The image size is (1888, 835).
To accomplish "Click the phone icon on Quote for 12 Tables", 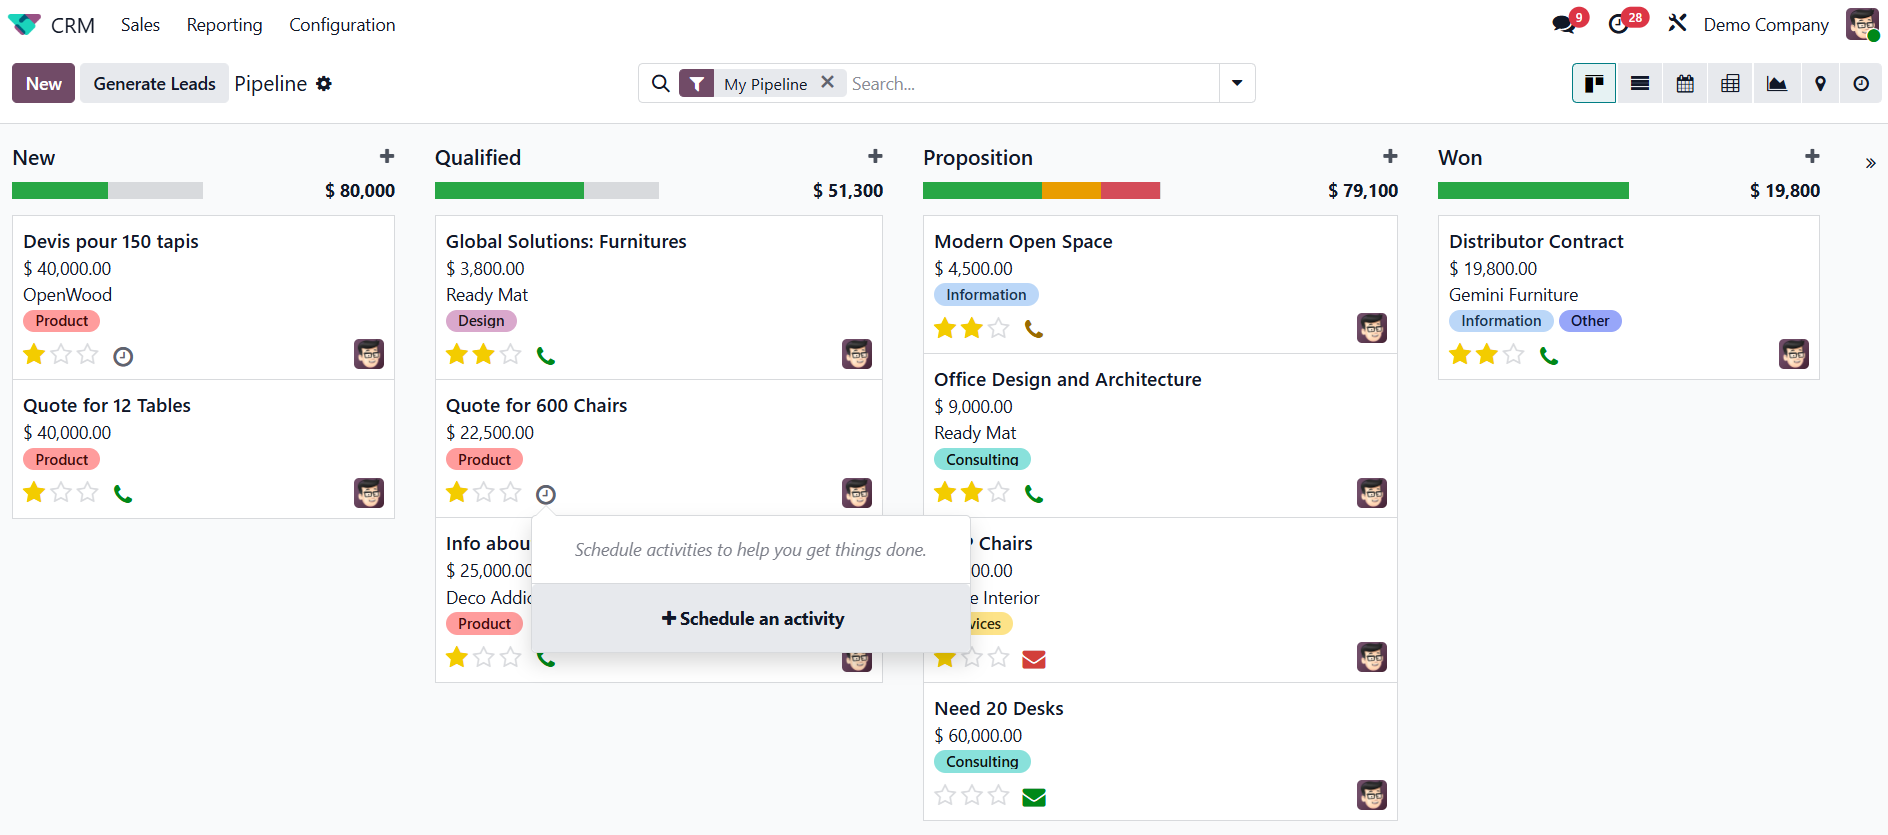I will (123, 492).
